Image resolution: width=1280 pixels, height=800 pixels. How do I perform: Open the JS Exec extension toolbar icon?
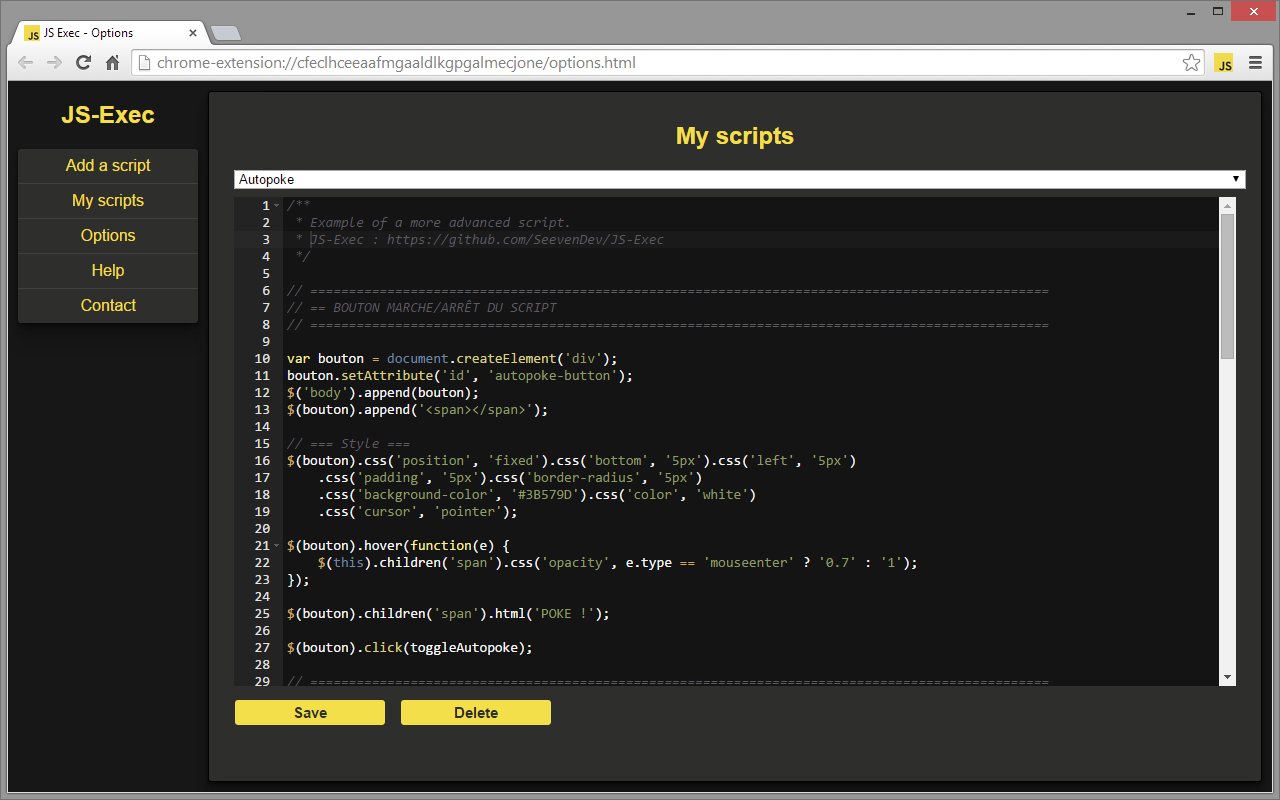click(1223, 63)
